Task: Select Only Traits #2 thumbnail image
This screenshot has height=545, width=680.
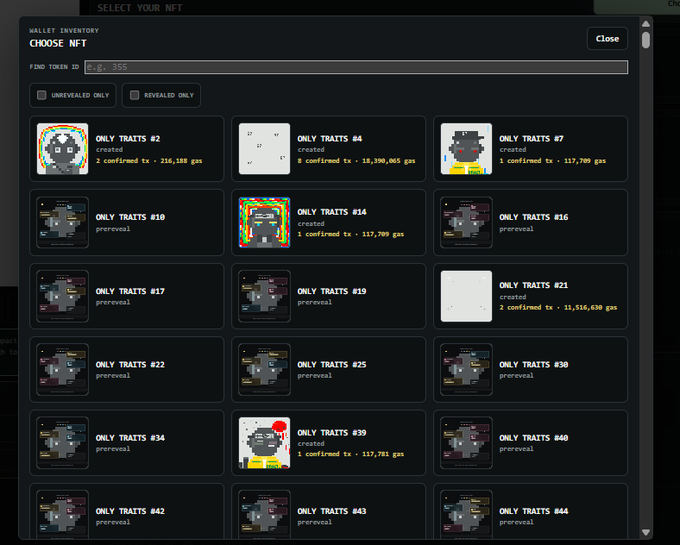Action: click(62, 149)
